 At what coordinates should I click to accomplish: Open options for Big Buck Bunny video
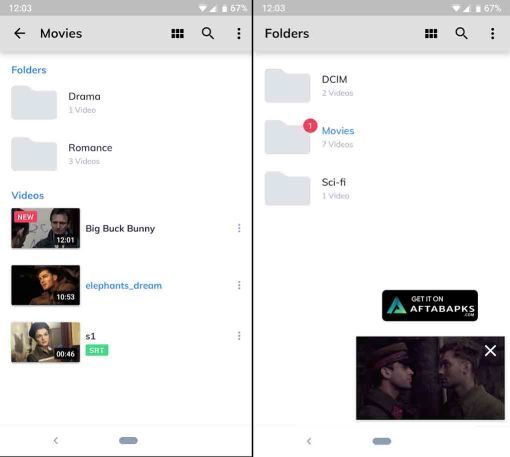click(x=239, y=228)
